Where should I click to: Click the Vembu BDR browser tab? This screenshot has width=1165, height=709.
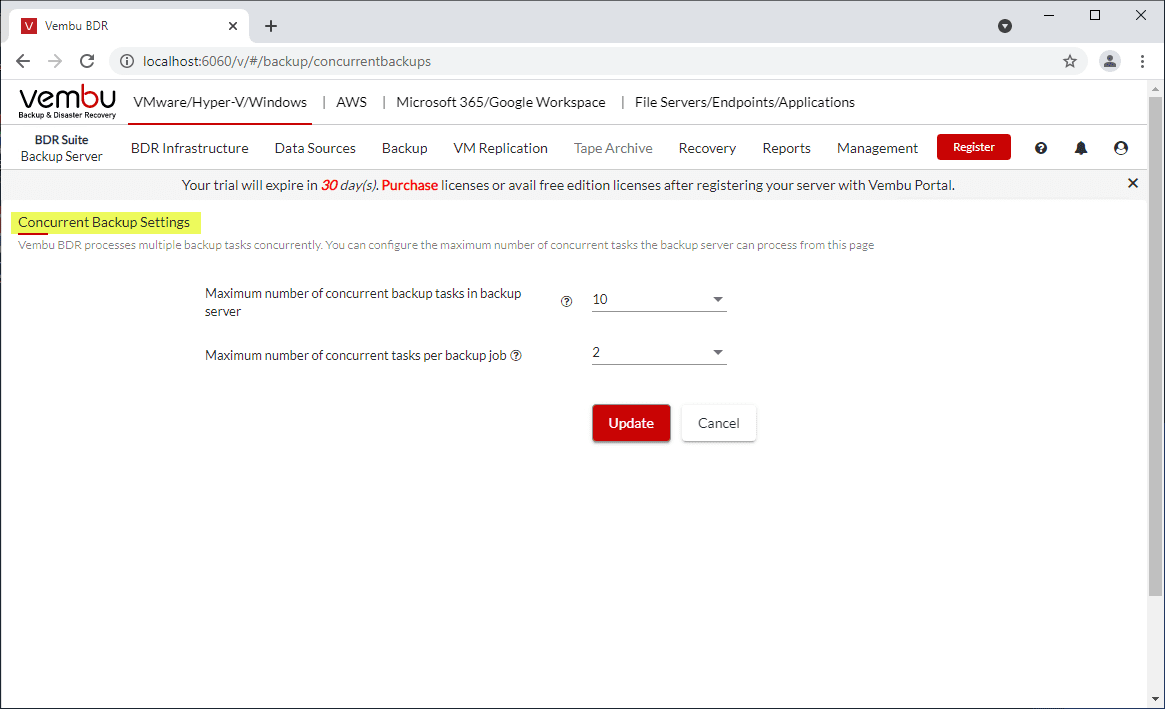pyautogui.click(x=129, y=26)
